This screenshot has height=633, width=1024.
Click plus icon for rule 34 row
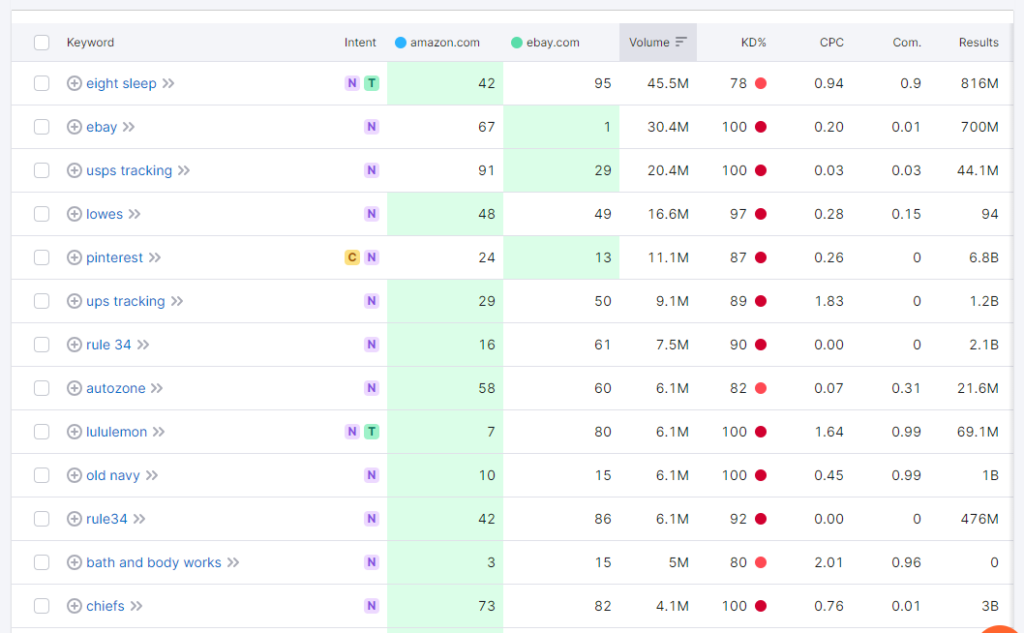(x=74, y=345)
